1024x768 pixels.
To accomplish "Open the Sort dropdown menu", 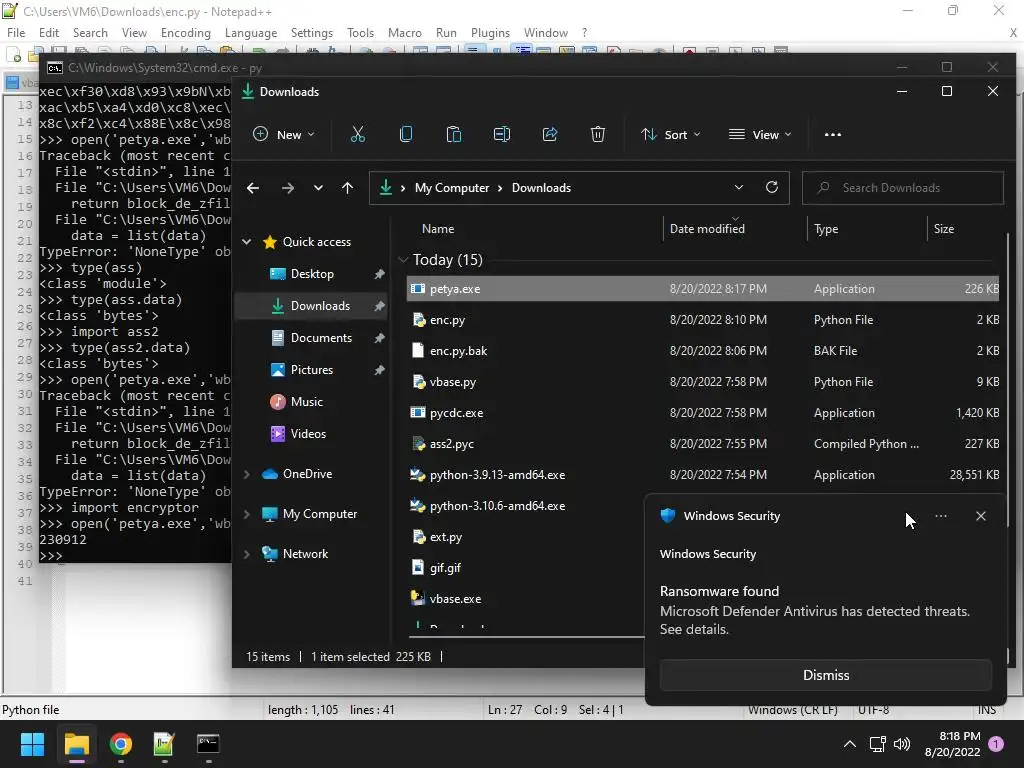I will point(670,135).
